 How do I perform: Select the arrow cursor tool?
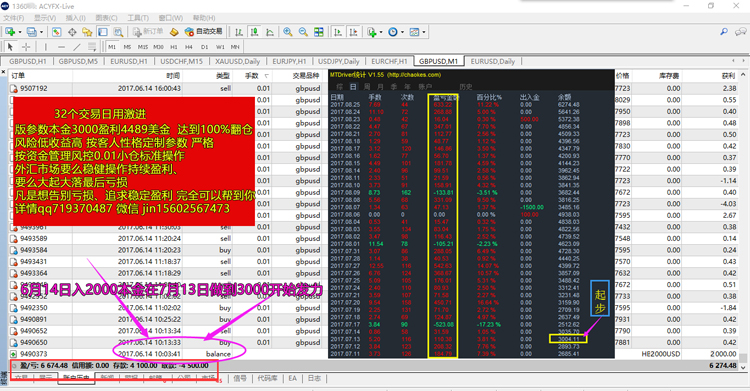pos(10,47)
